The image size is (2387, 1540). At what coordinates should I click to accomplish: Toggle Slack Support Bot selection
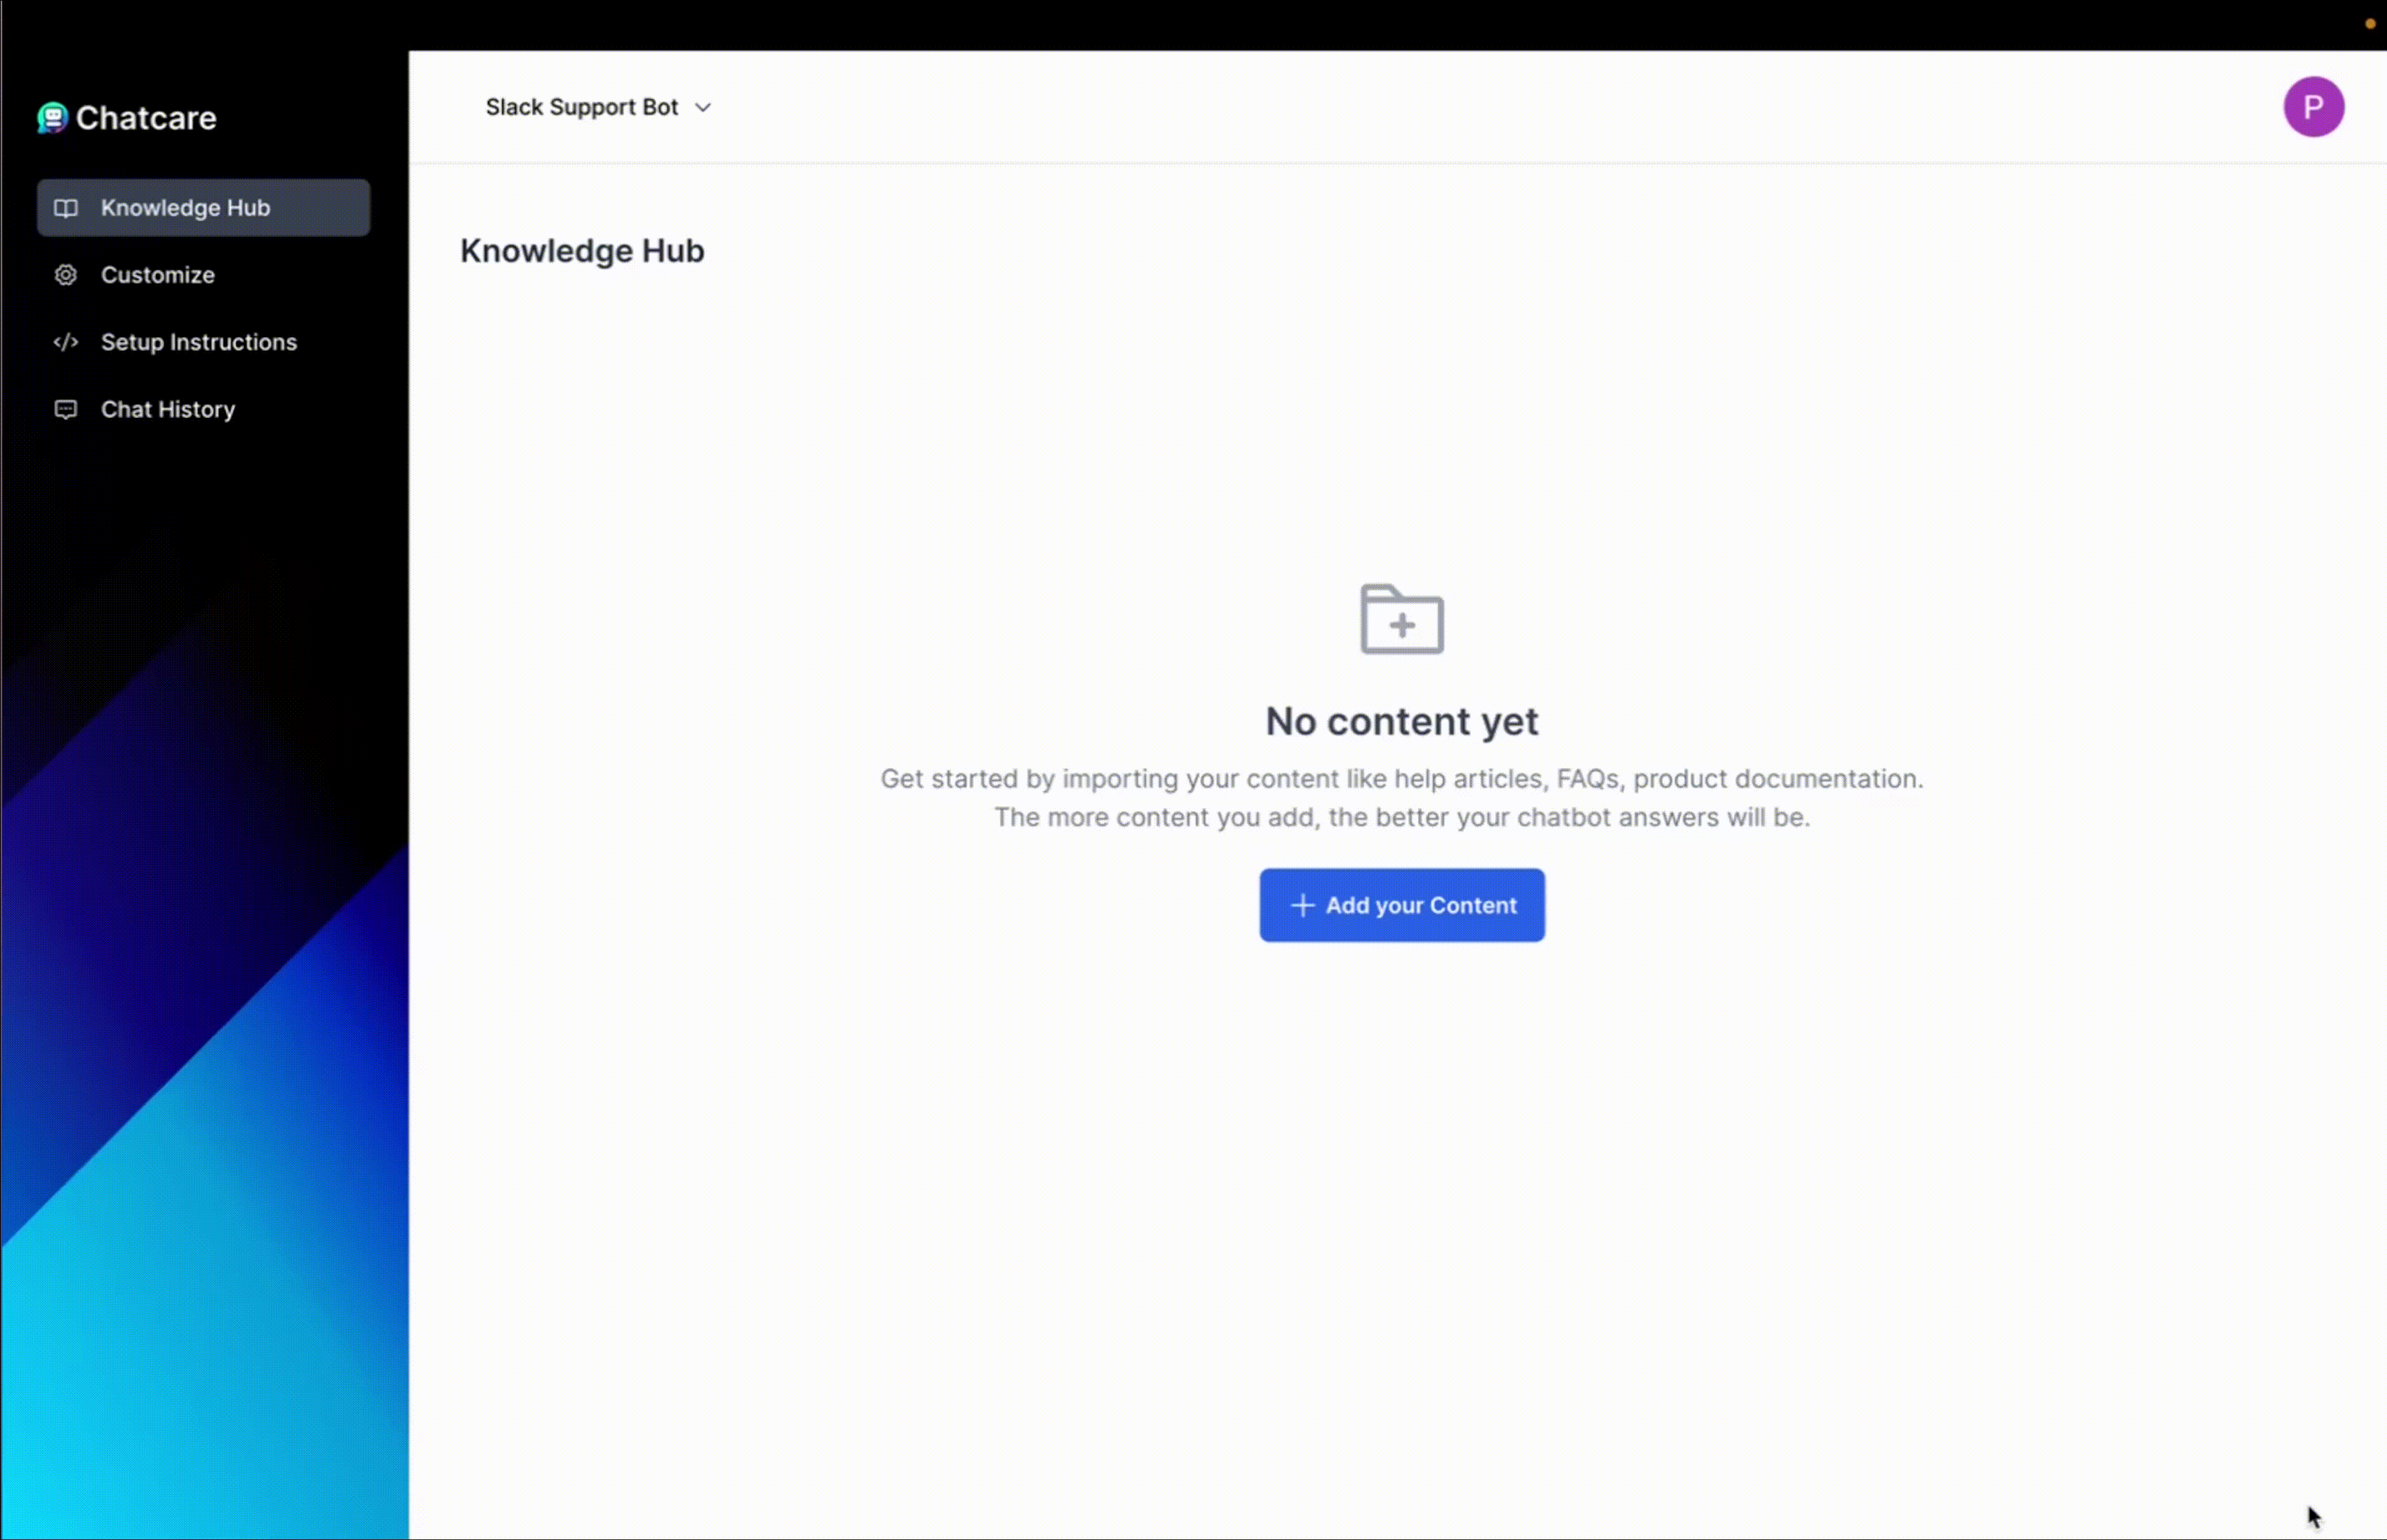[598, 106]
